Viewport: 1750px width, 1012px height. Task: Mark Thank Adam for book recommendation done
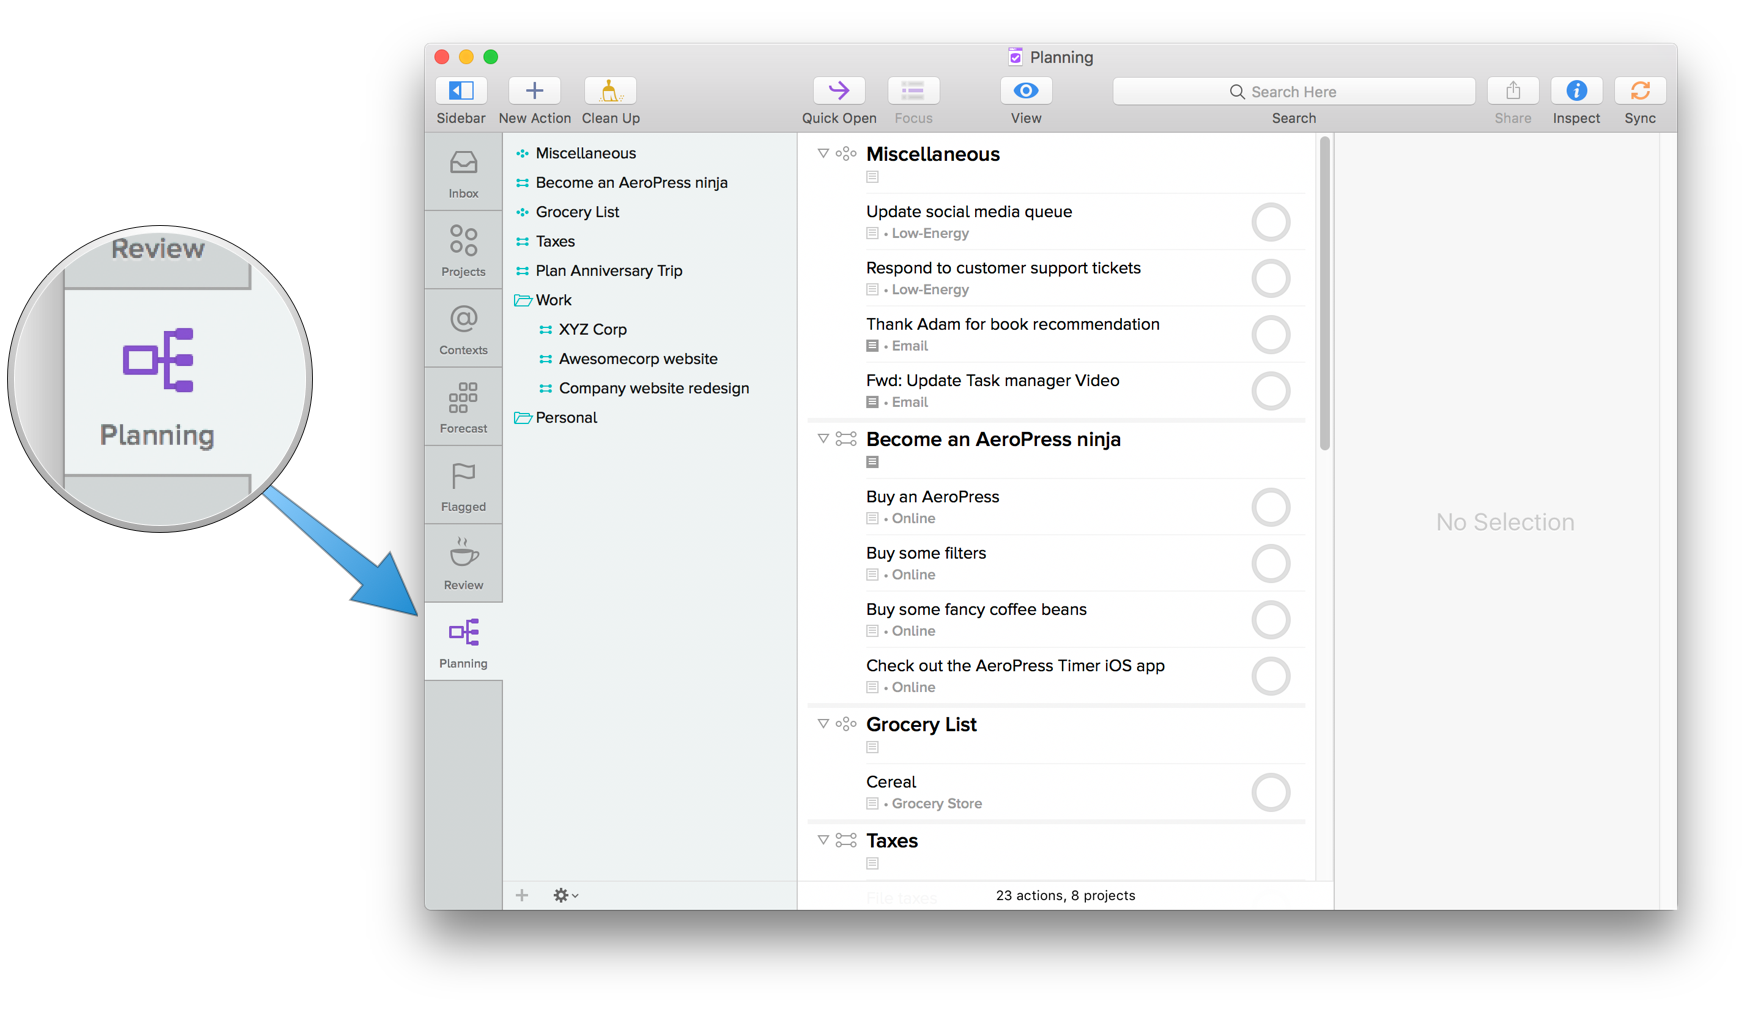(1271, 335)
